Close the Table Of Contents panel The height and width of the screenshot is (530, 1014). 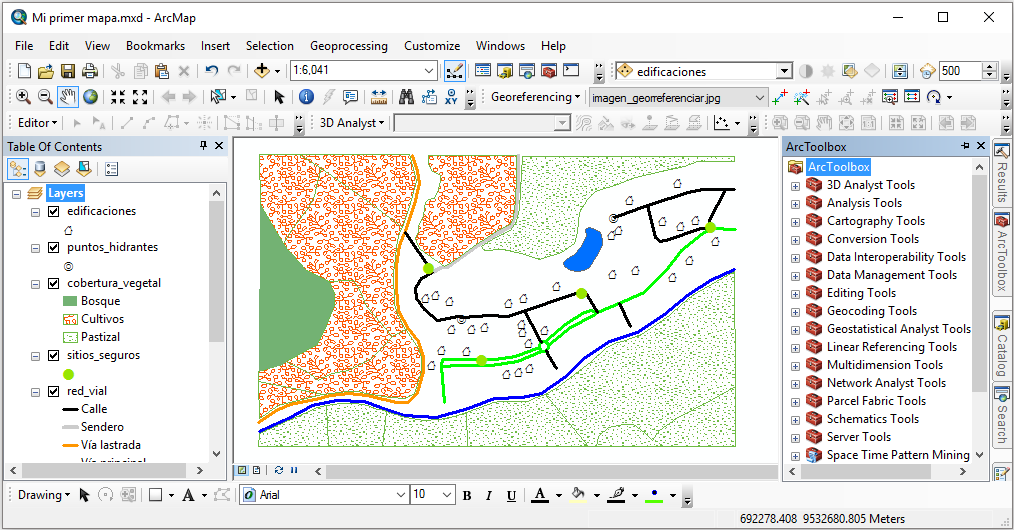point(219,146)
